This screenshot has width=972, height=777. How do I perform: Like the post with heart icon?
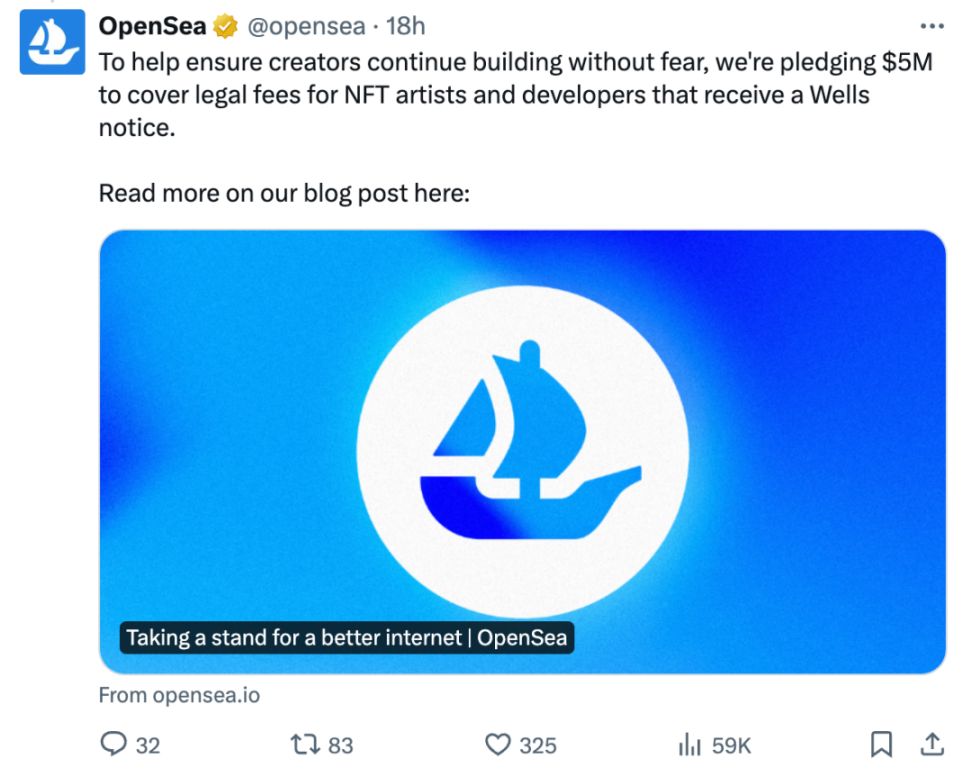point(497,744)
